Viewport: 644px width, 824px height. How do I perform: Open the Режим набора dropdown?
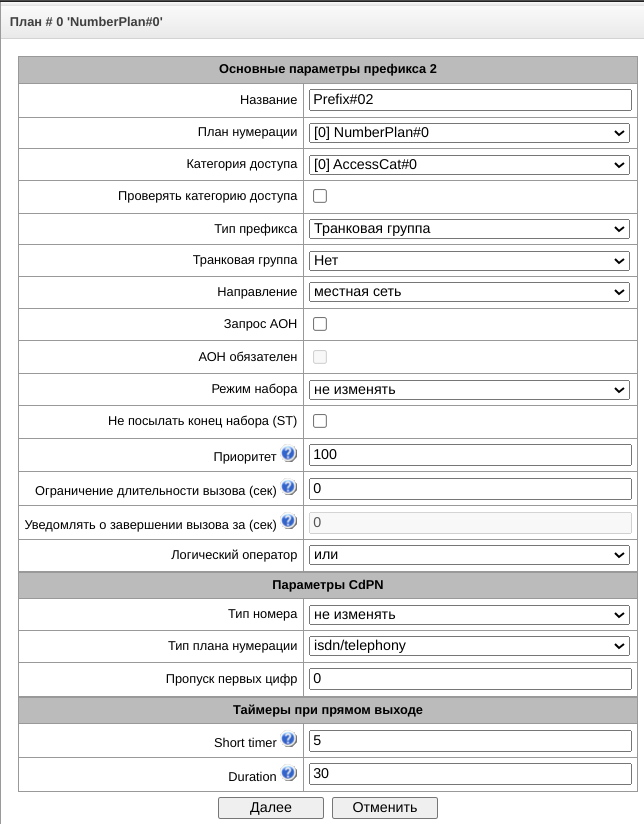(469, 389)
